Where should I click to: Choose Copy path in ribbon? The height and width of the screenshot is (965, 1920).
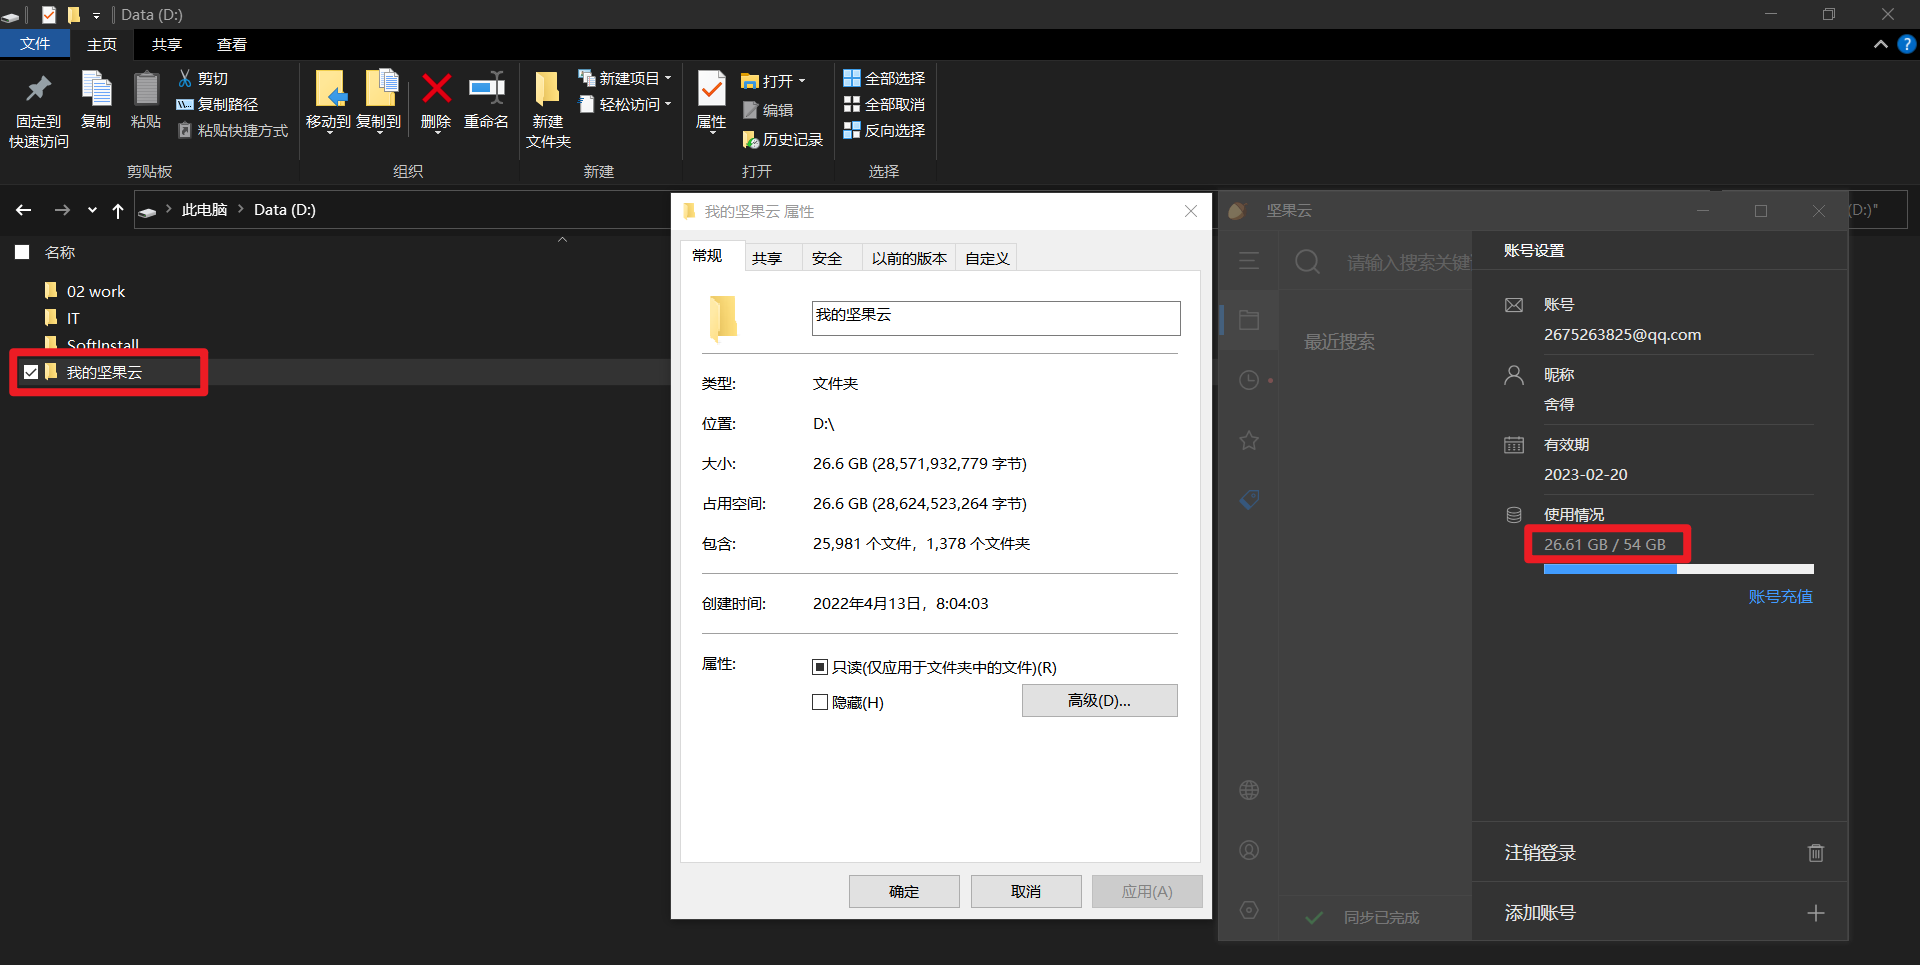217,104
